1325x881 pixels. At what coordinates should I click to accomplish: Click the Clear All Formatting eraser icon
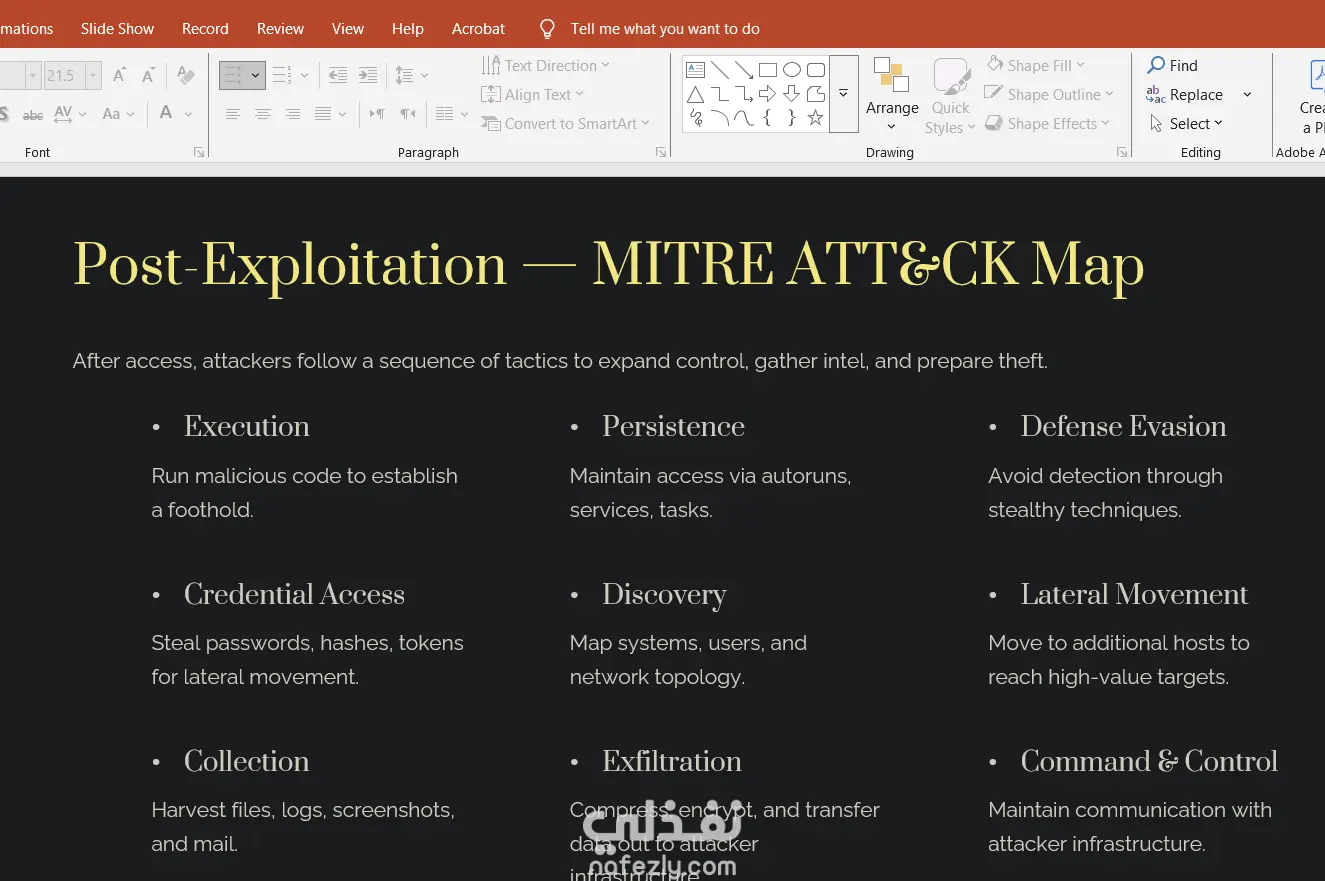click(186, 75)
